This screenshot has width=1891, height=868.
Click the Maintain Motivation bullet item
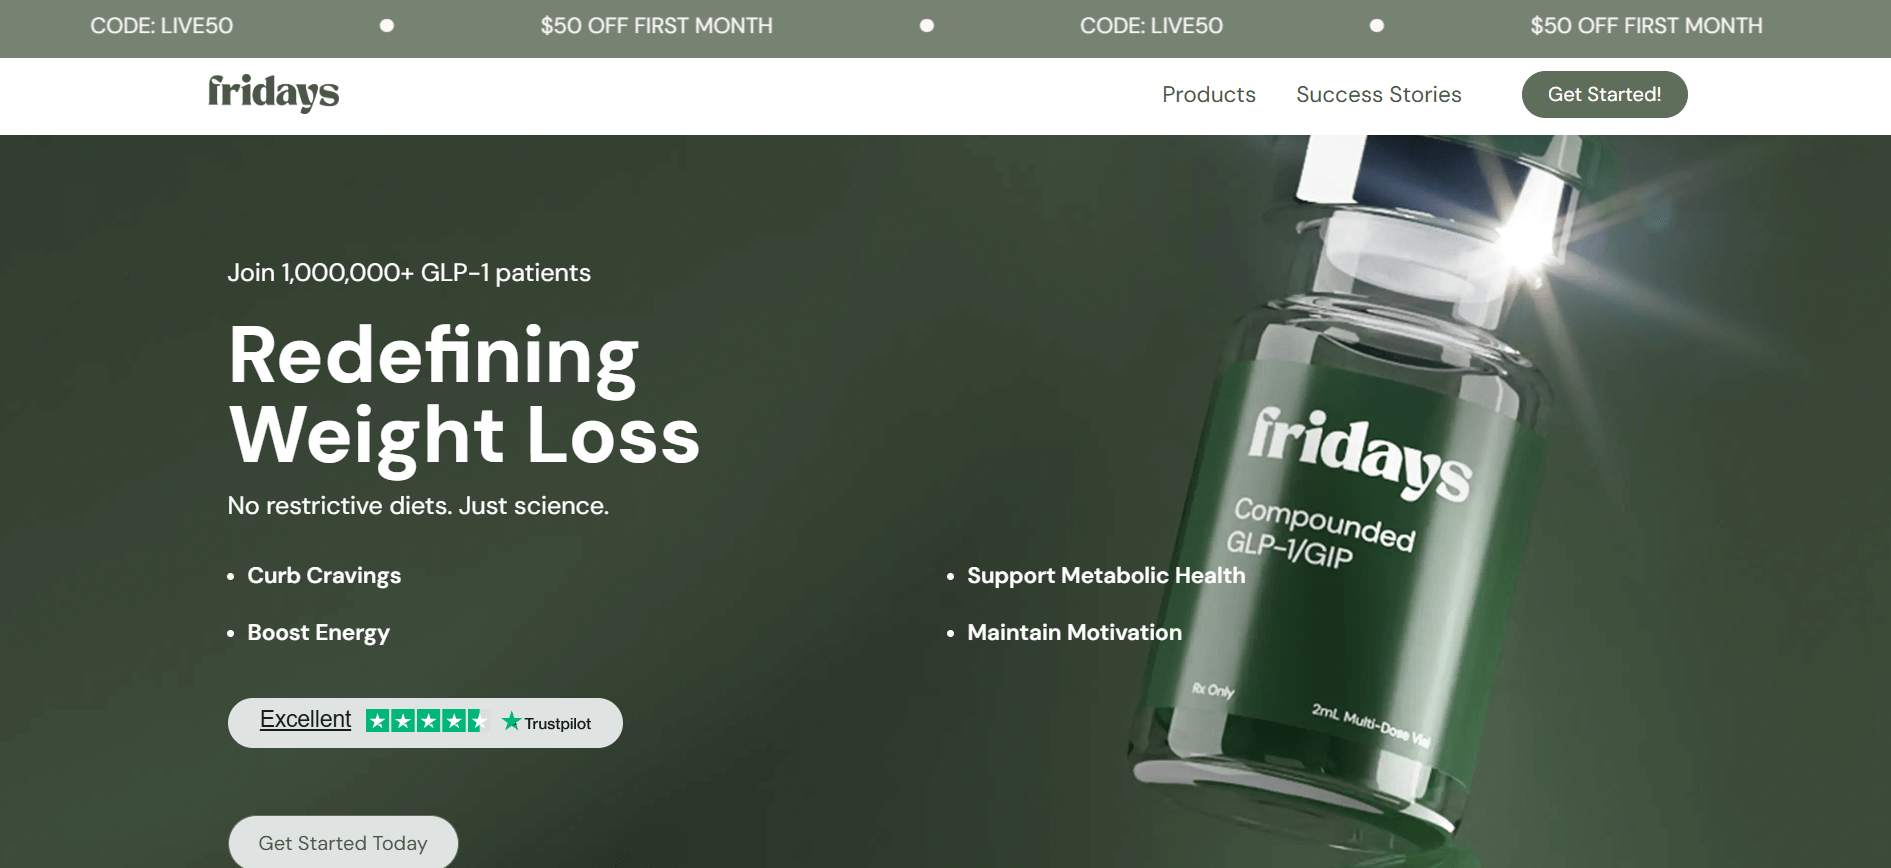tap(1074, 633)
